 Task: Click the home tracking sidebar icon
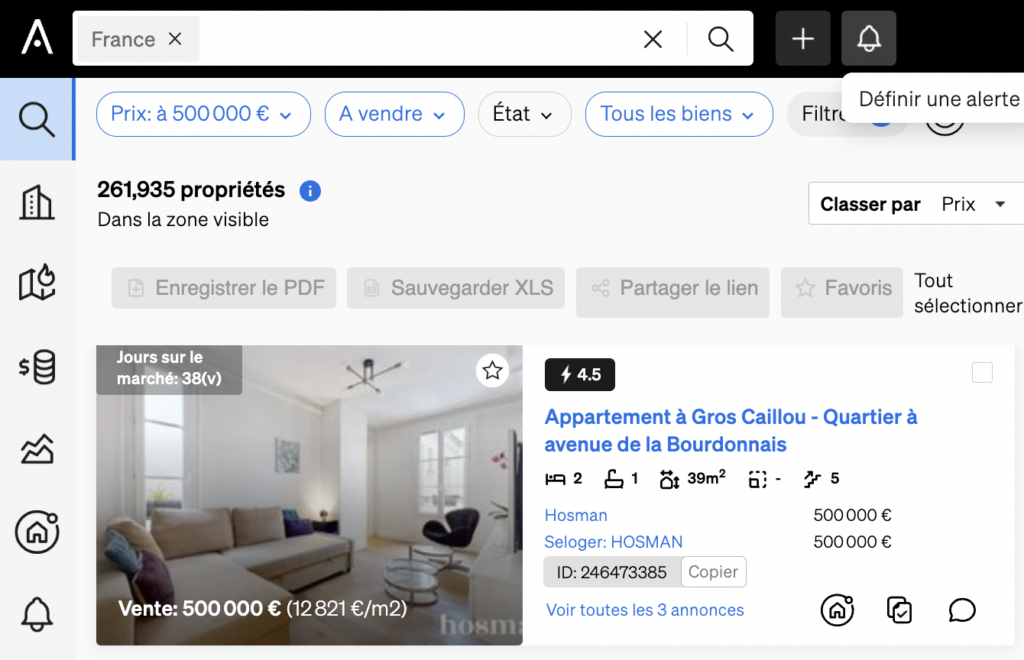(x=37, y=532)
